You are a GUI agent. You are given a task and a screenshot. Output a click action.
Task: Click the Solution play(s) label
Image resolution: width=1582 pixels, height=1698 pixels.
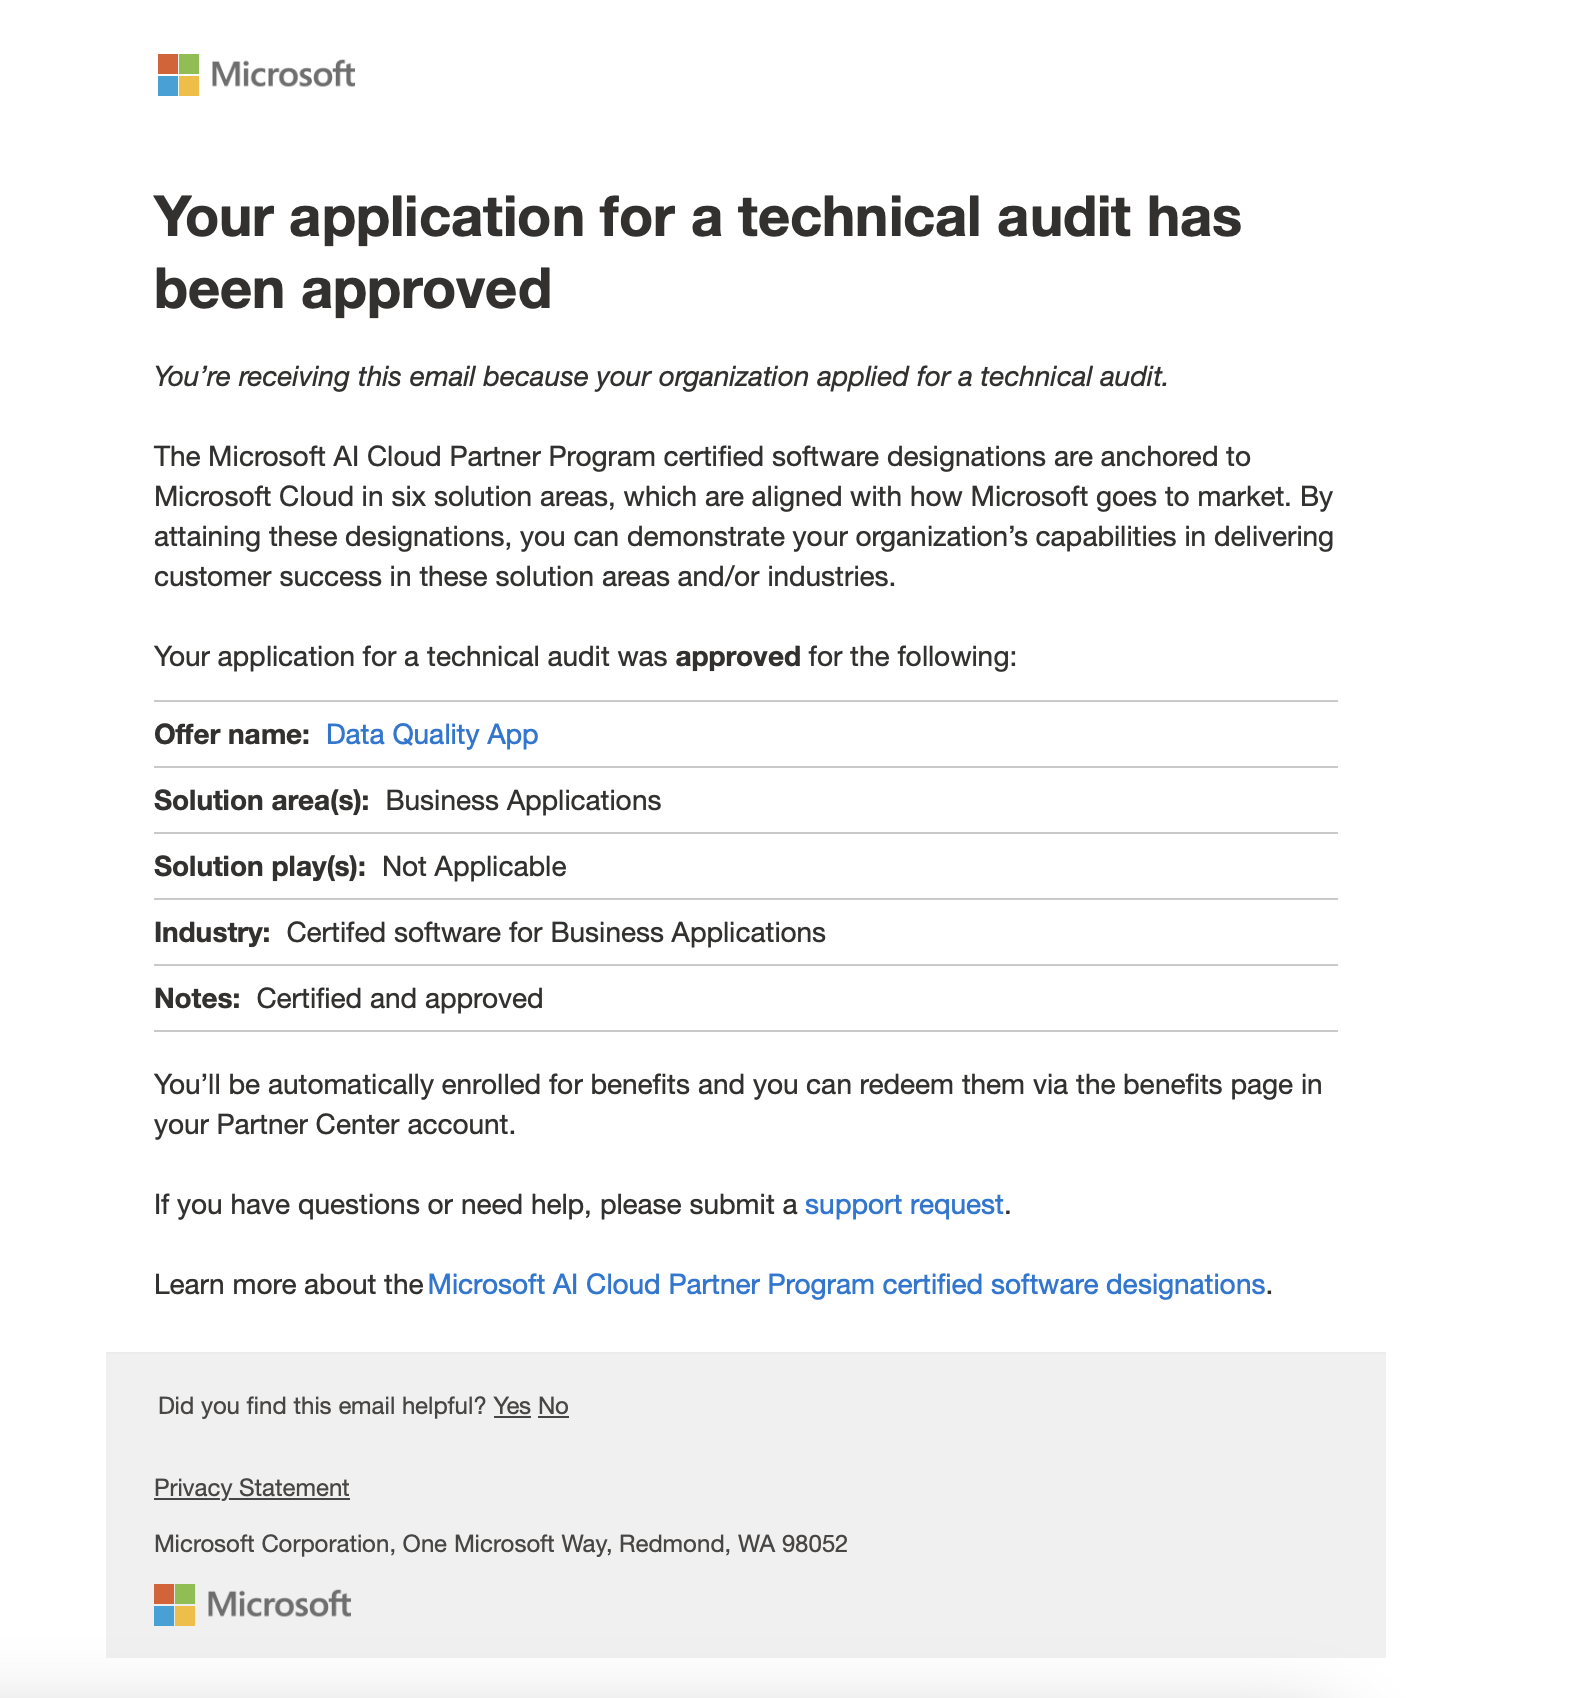tap(260, 867)
